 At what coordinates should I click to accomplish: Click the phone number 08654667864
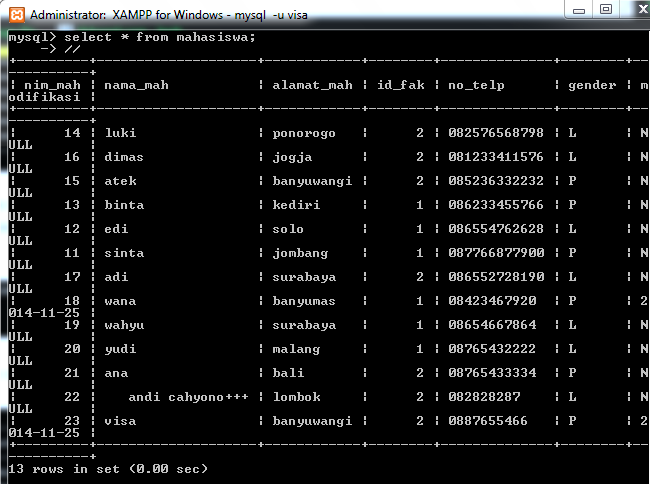pos(492,325)
